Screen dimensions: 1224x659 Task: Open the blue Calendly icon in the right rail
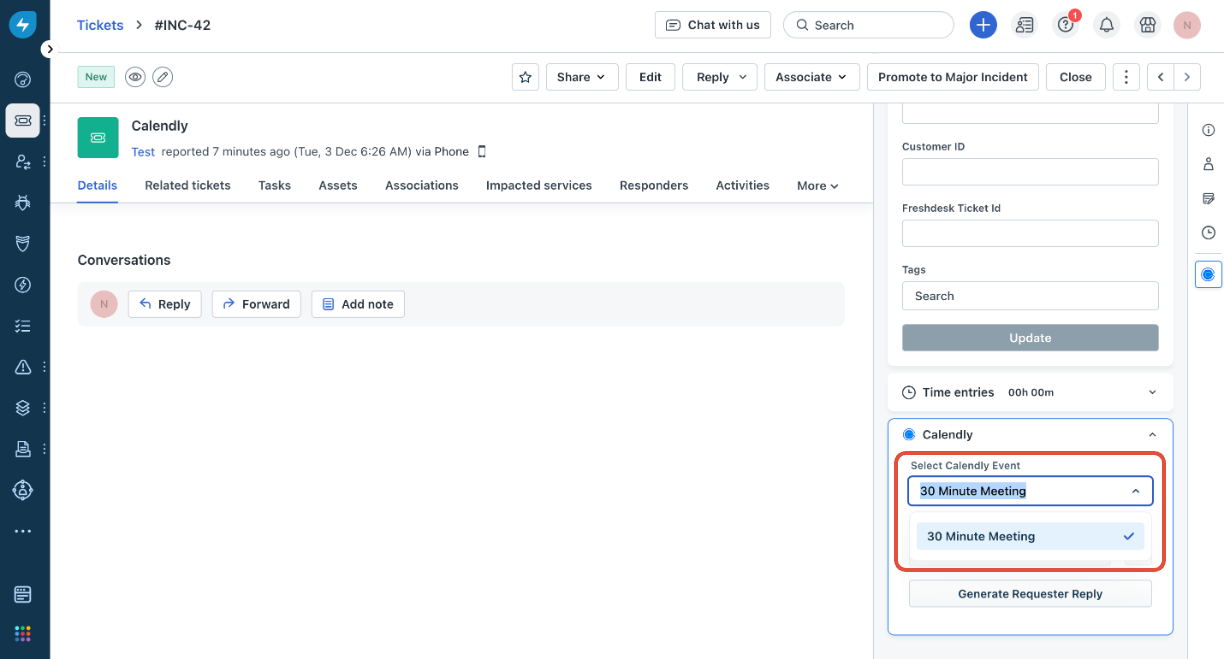(1208, 274)
